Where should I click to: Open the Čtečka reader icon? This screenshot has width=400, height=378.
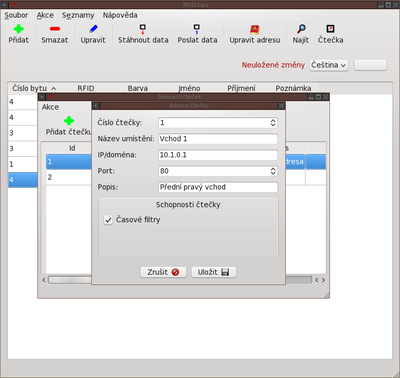pos(330,29)
